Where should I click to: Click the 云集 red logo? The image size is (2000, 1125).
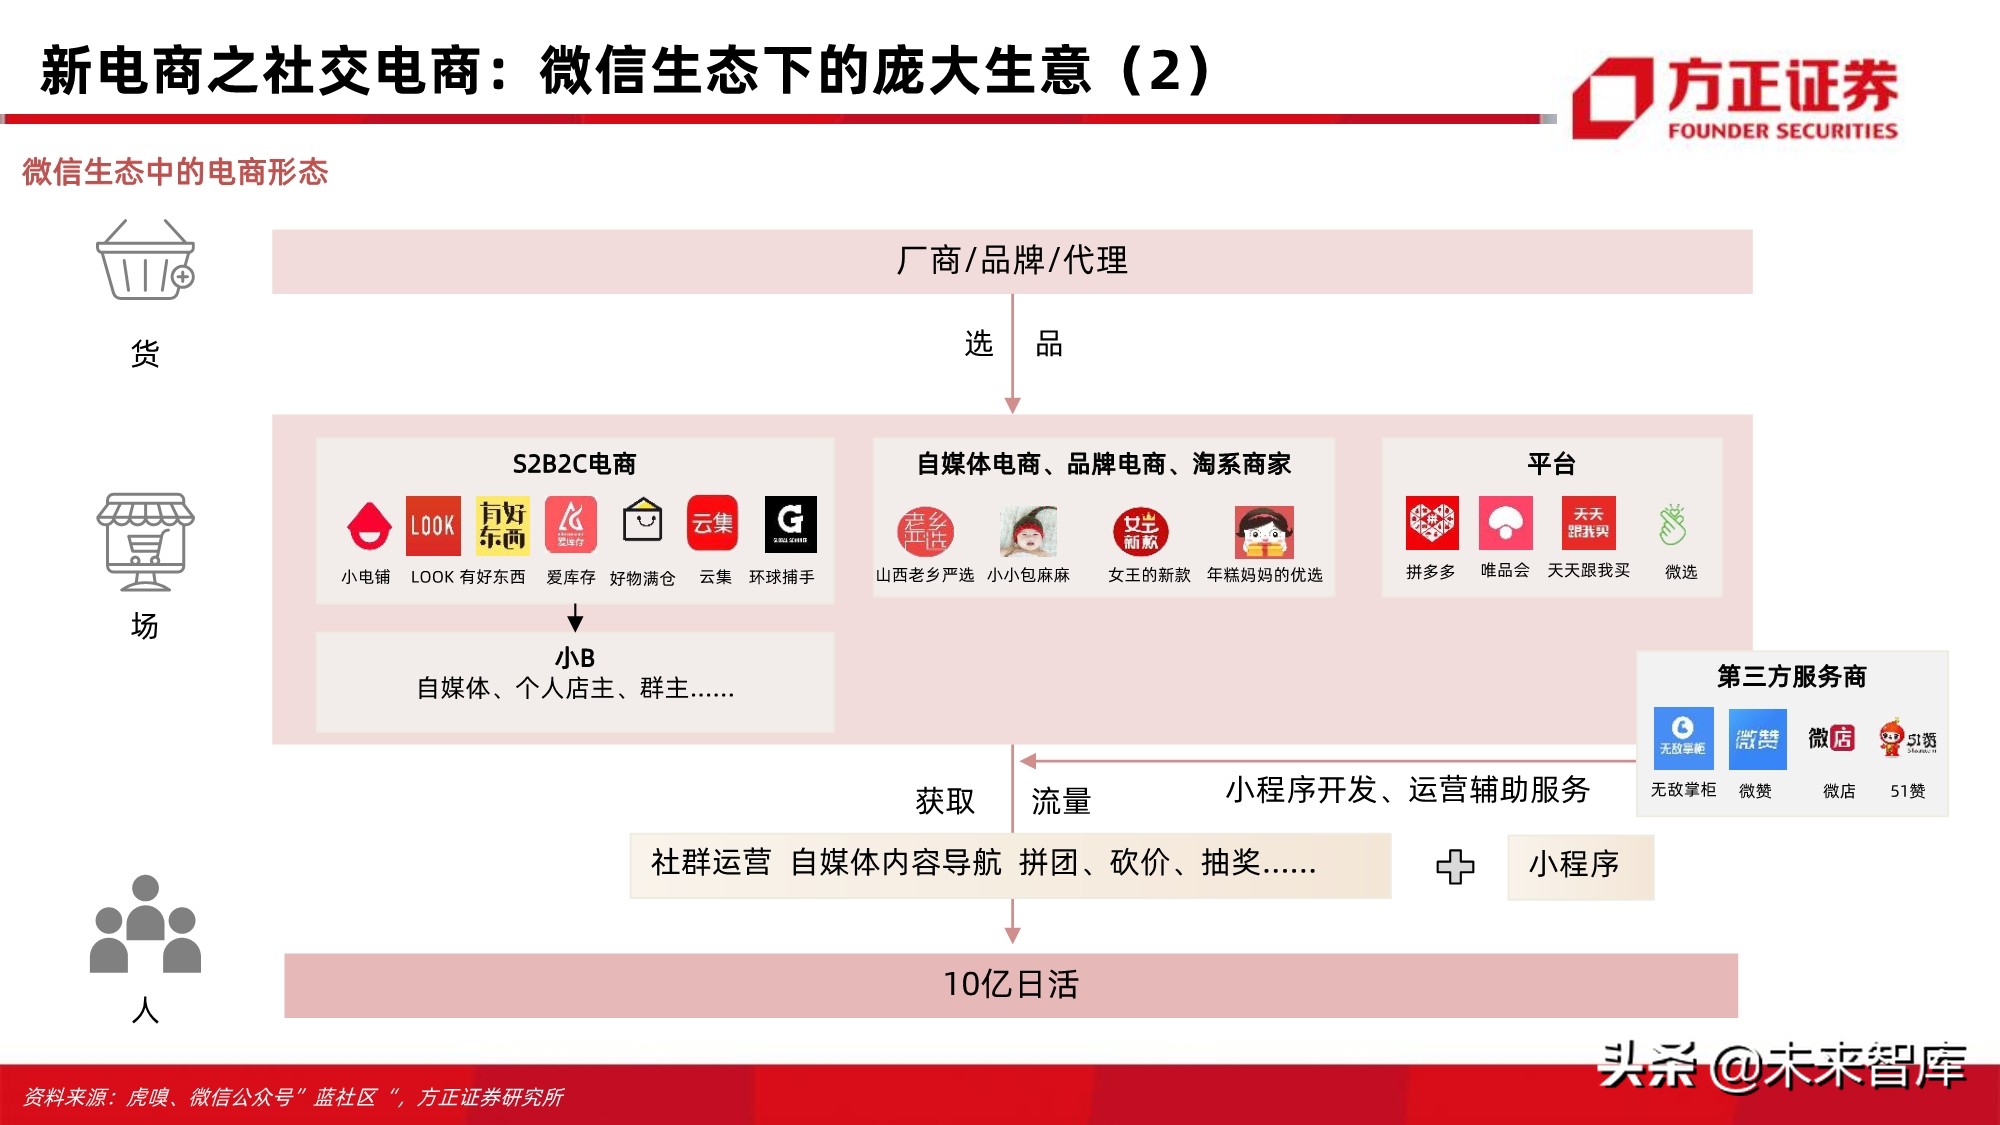pos(712,523)
